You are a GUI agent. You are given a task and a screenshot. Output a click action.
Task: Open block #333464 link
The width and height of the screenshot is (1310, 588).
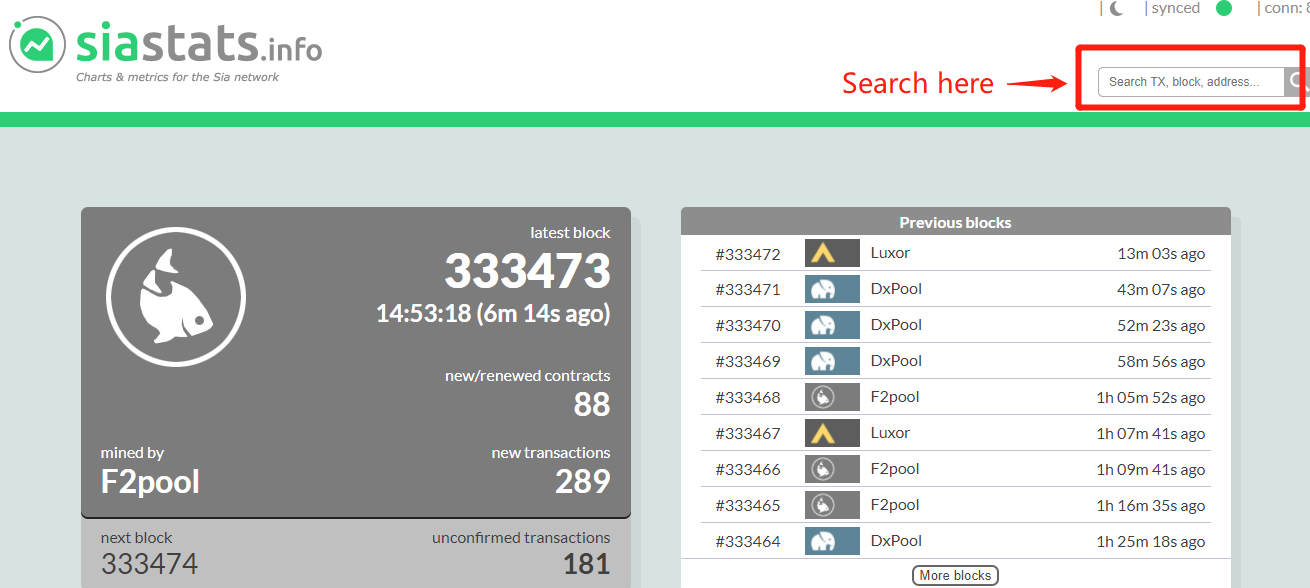click(747, 542)
